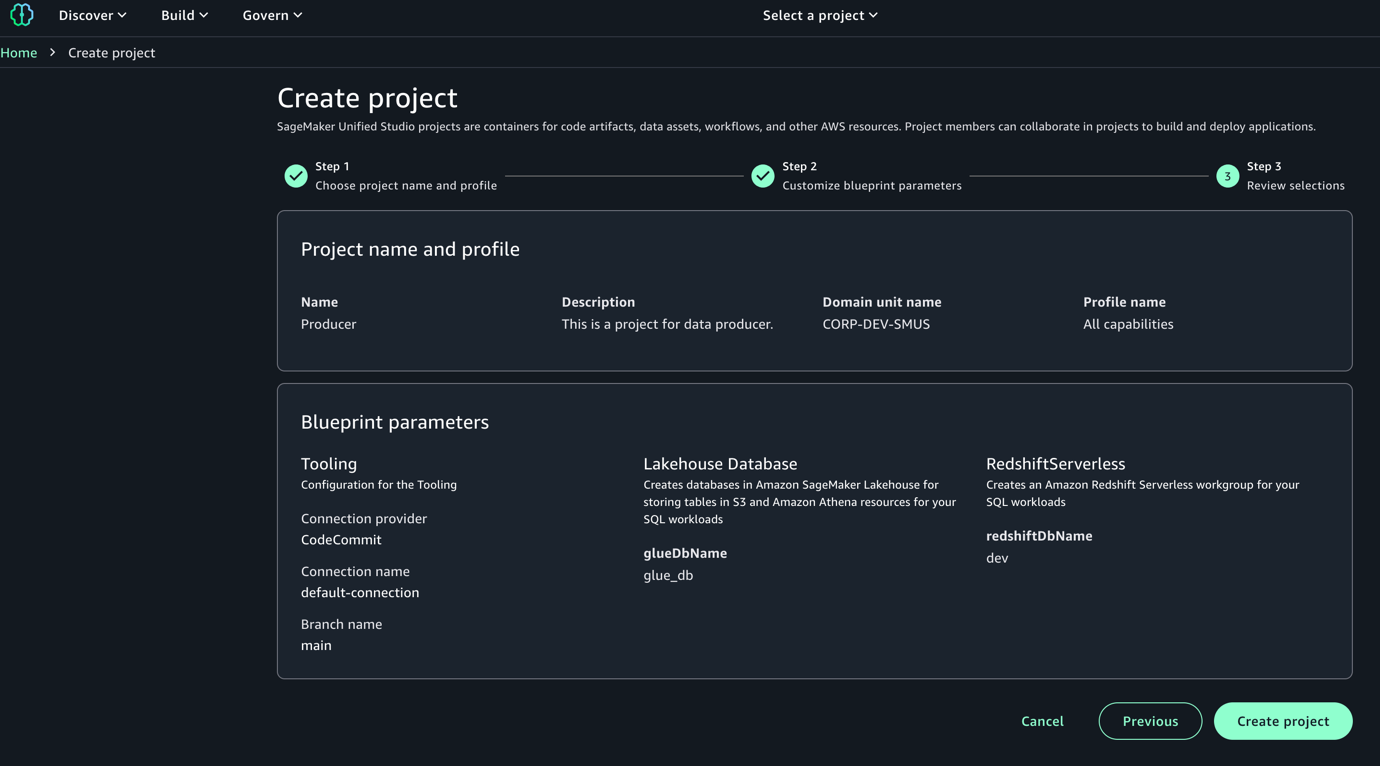Click the Step 2 completed checkmark
The image size is (1380, 766).
762,175
